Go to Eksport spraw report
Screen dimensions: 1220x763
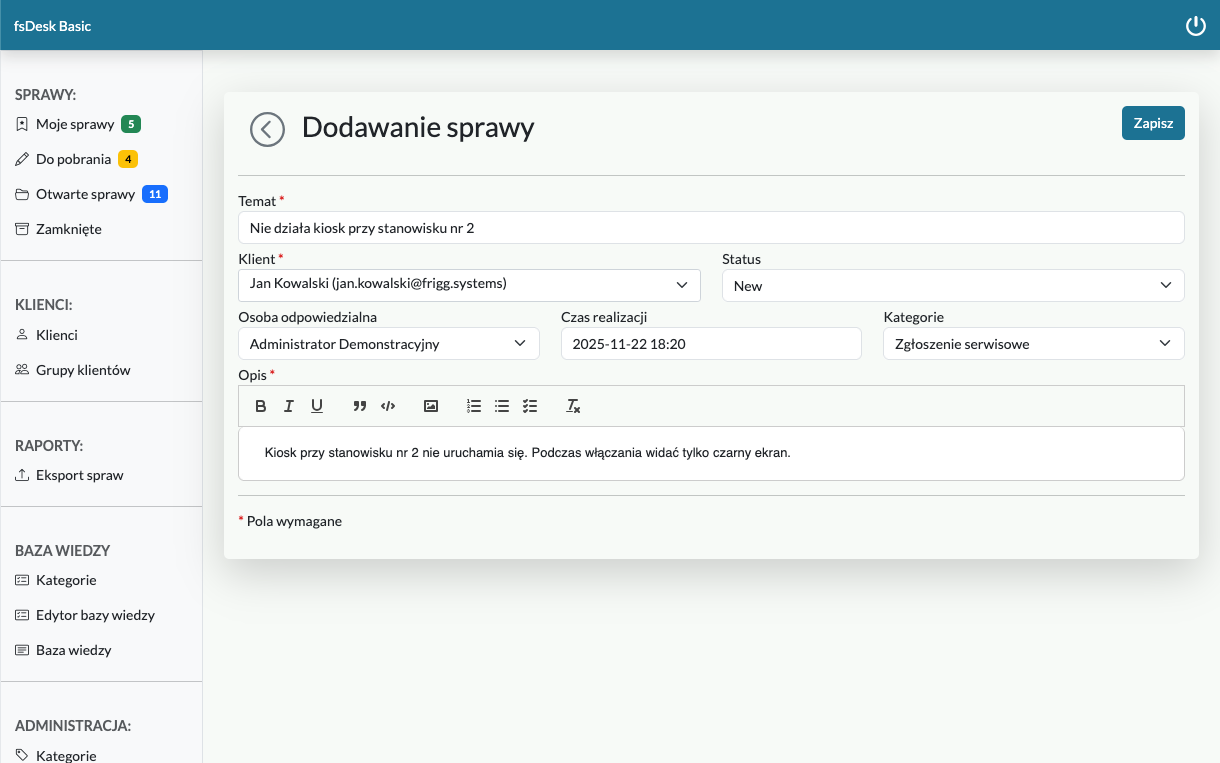[x=79, y=475]
